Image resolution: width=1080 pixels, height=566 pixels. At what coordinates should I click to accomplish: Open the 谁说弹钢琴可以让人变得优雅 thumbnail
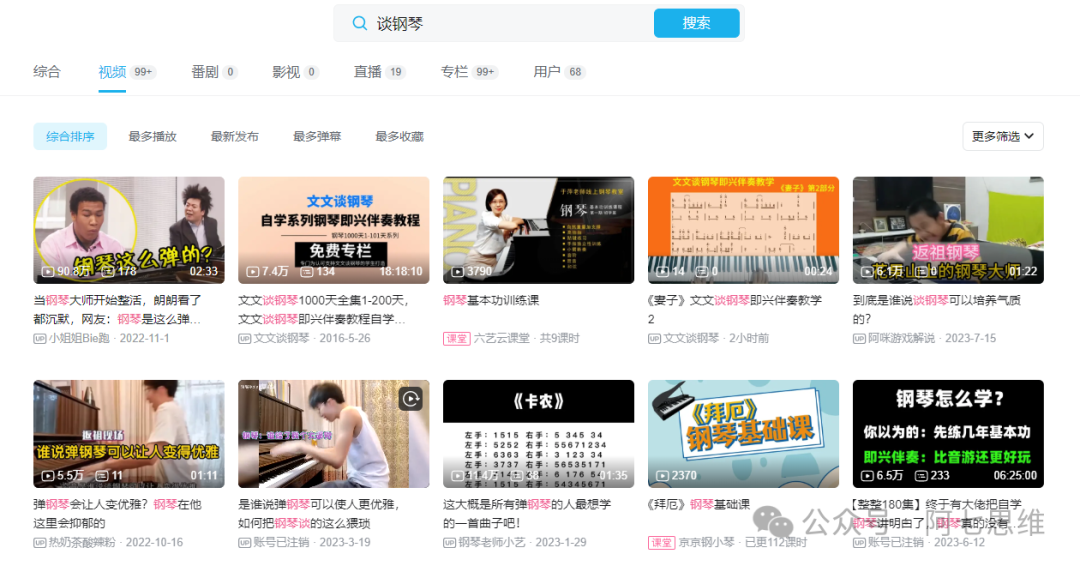tap(129, 434)
